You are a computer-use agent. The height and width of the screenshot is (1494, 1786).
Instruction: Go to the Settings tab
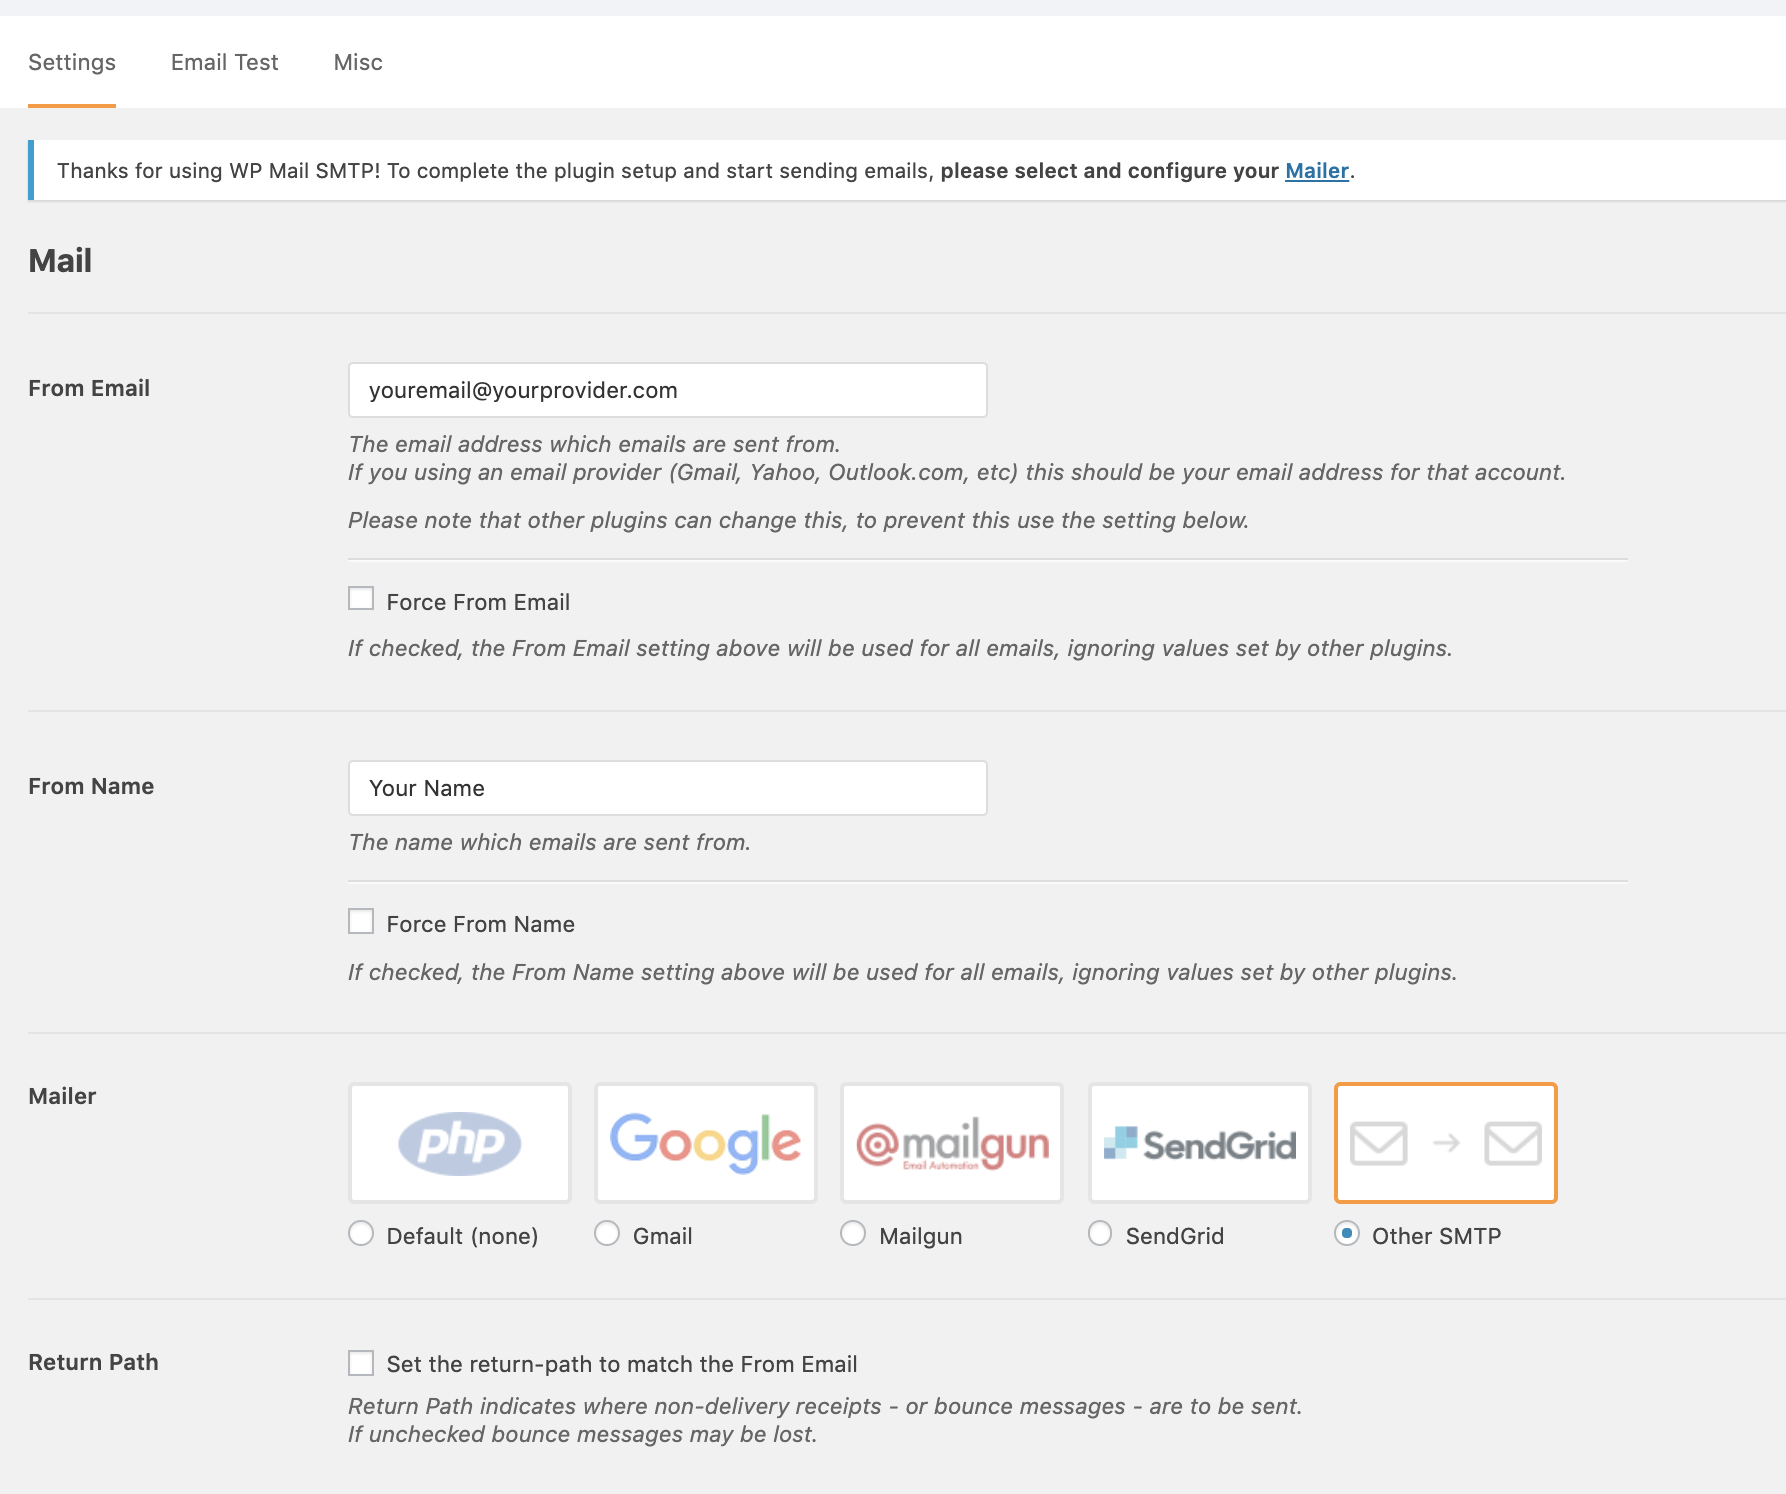(x=72, y=62)
